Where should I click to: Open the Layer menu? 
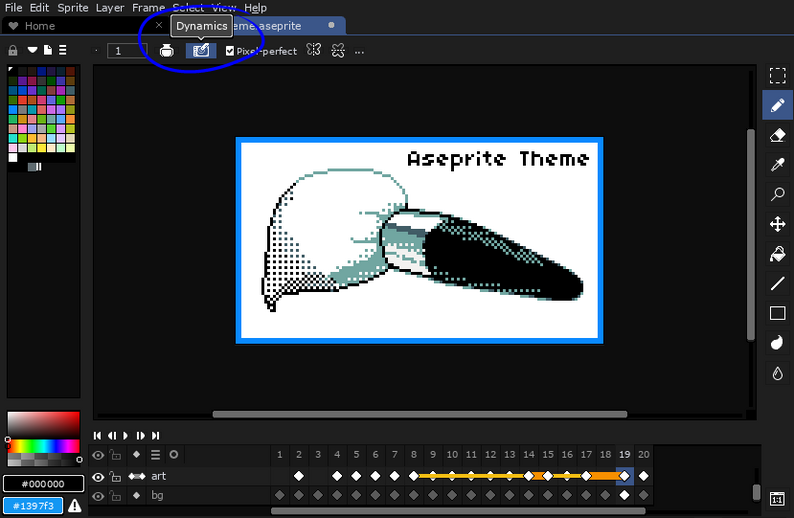110,8
